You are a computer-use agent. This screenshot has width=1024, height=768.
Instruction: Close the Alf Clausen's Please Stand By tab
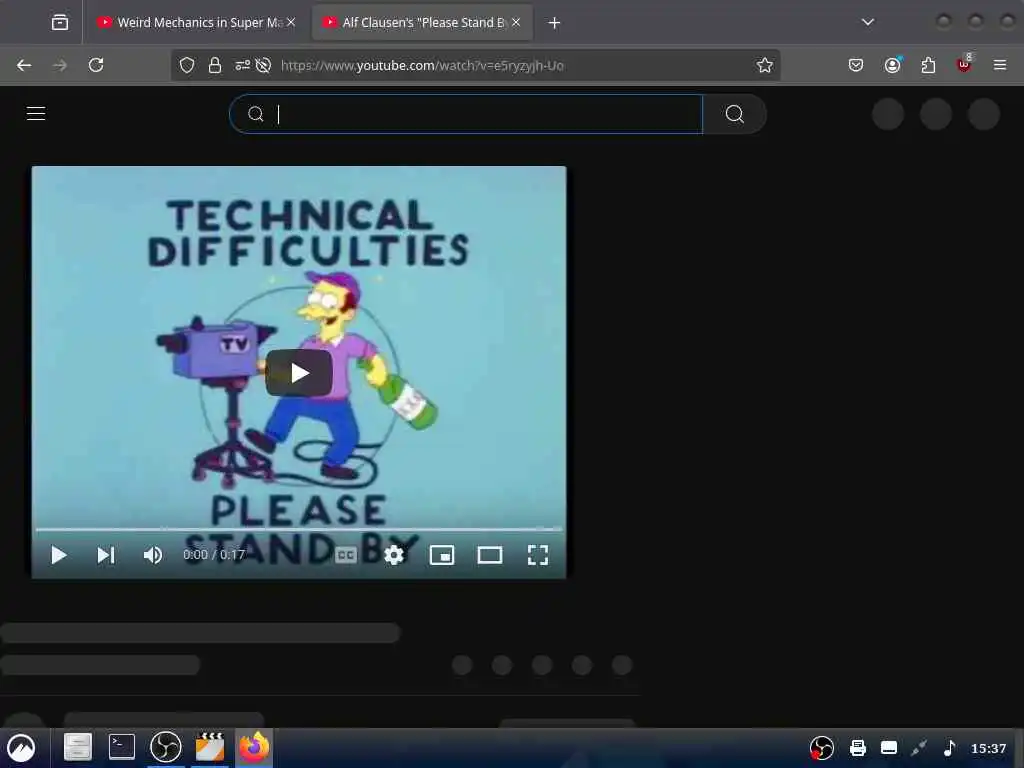pos(516,22)
